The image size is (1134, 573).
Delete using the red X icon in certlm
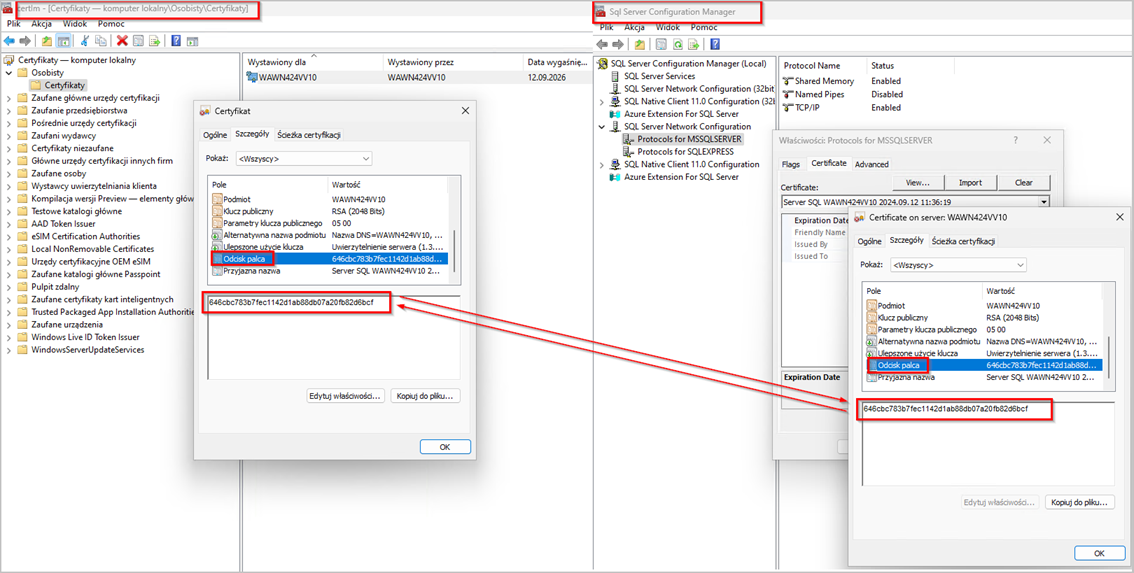pos(122,41)
